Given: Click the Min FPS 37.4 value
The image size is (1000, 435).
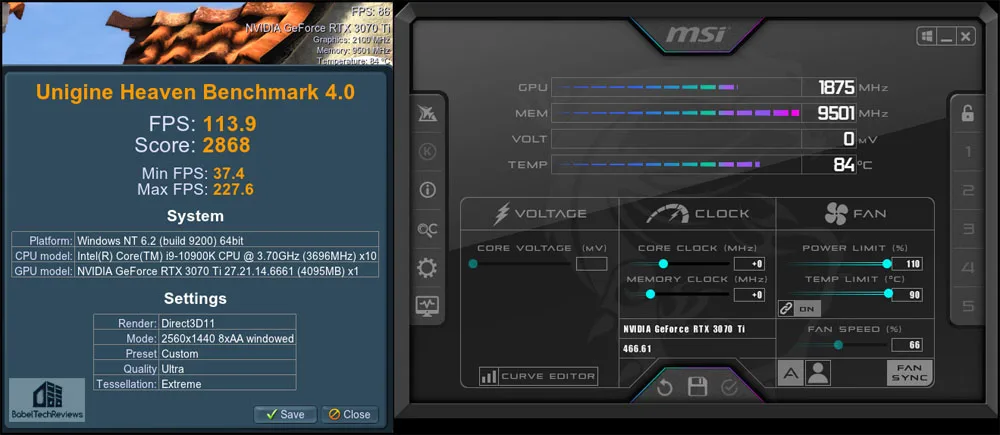Looking at the screenshot, I should (228, 173).
